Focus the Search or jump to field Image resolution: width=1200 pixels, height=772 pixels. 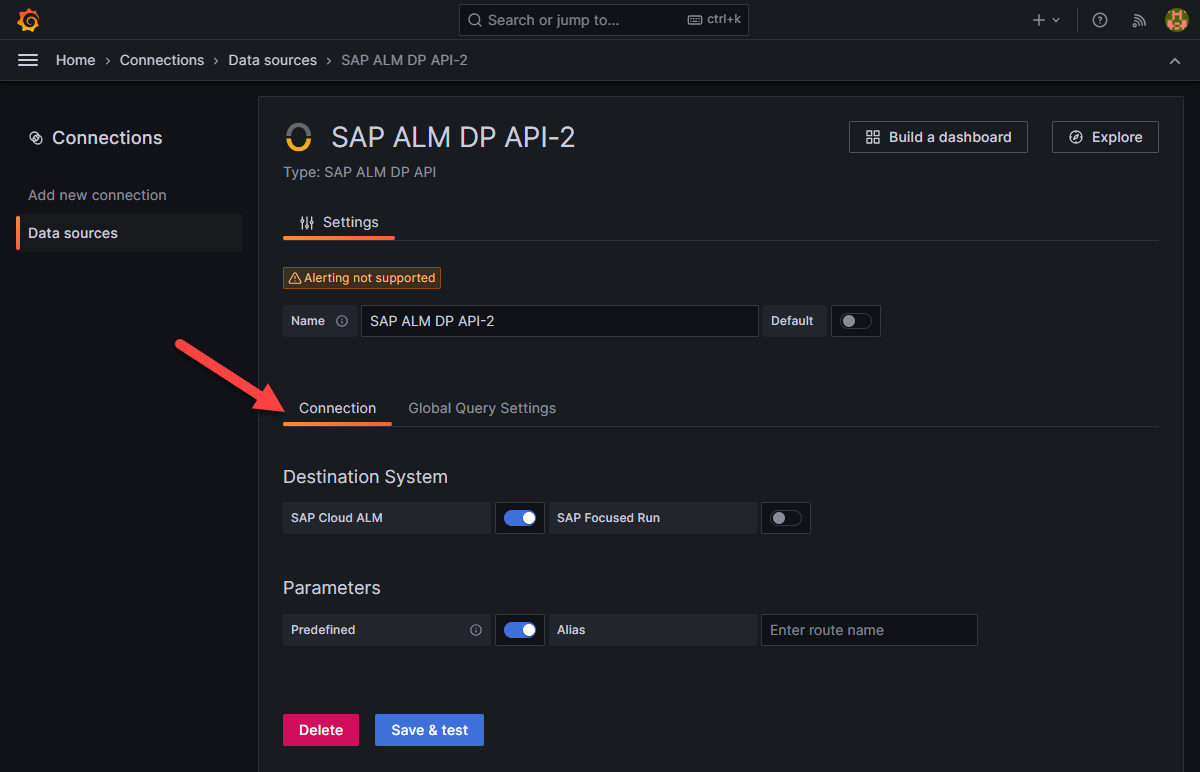click(x=604, y=20)
